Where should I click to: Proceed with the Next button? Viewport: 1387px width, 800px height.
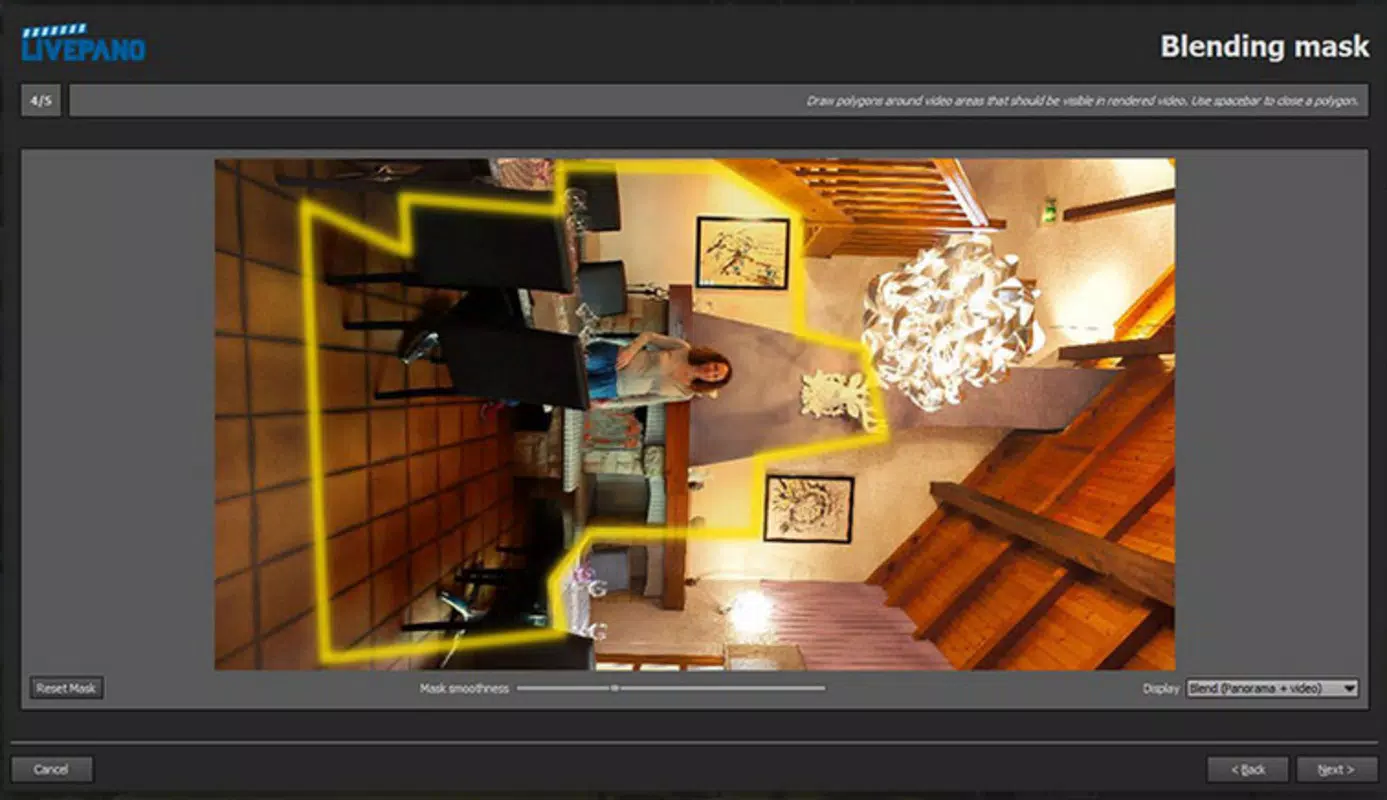point(1336,769)
